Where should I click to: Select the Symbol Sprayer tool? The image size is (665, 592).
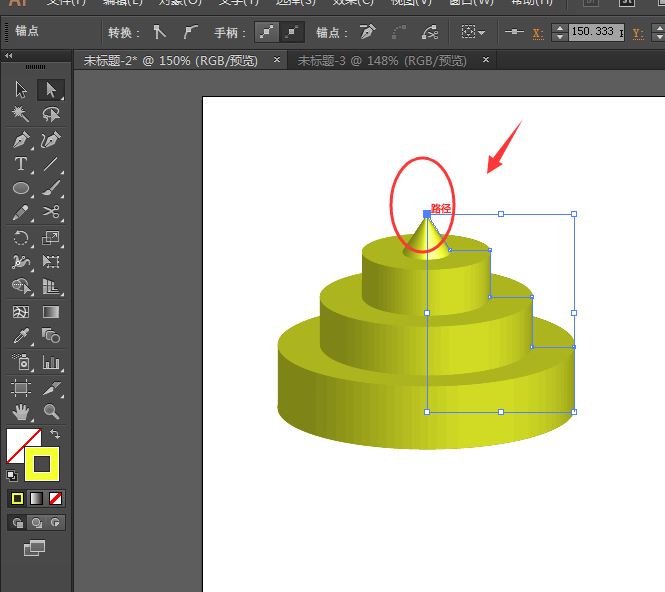point(21,362)
